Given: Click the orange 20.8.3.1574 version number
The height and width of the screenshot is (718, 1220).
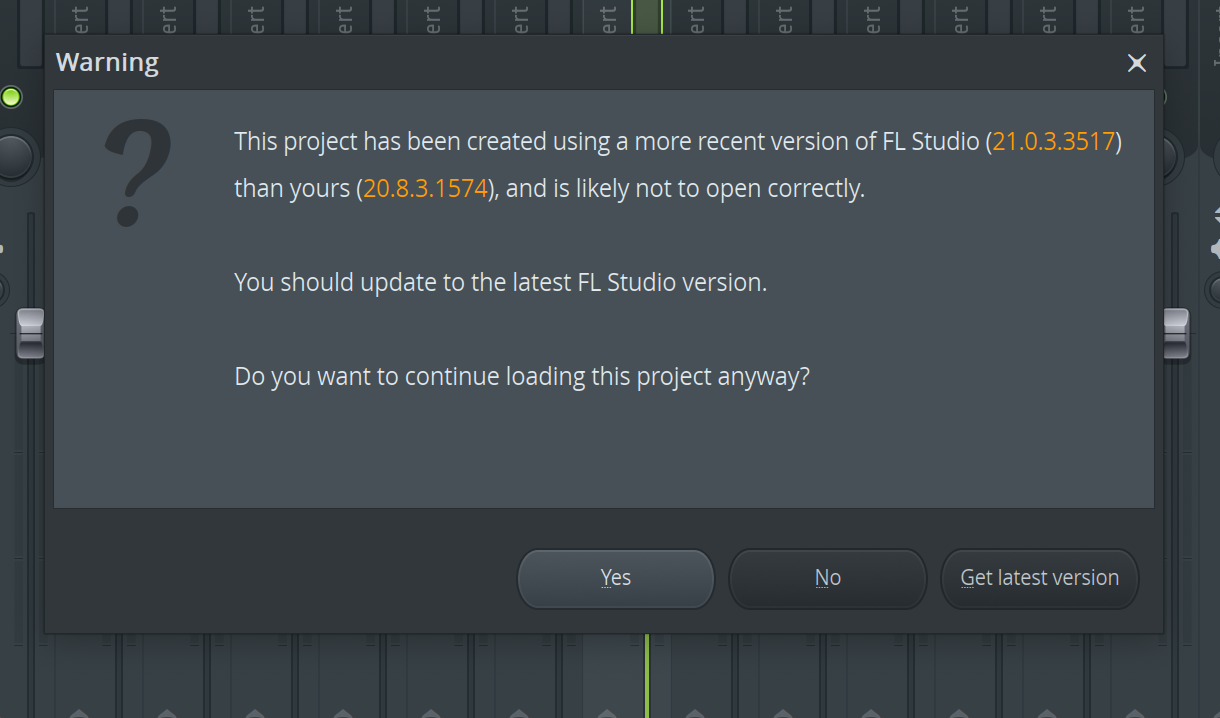Looking at the screenshot, I should pos(425,188).
